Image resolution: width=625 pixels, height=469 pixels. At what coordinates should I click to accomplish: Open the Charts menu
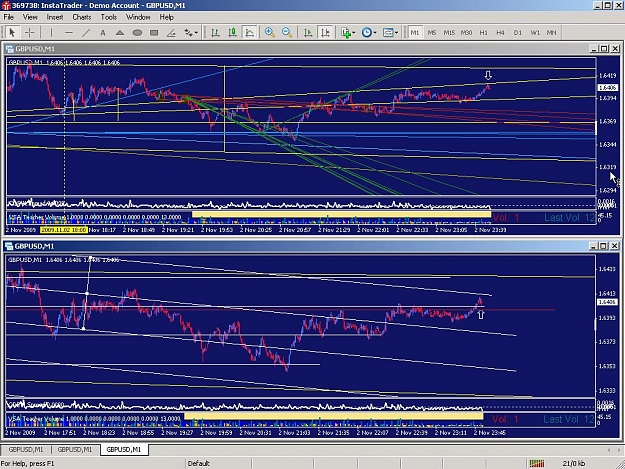tap(82, 17)
